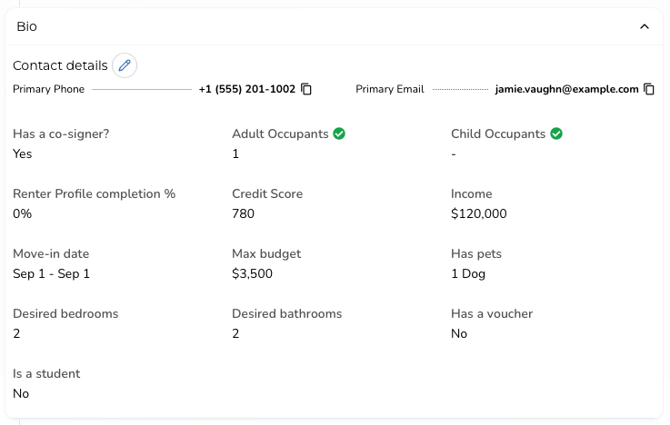Viewport: 670px width, 425px height.
Task: Click the Desired bedrooms label
Action: [65, 314]
